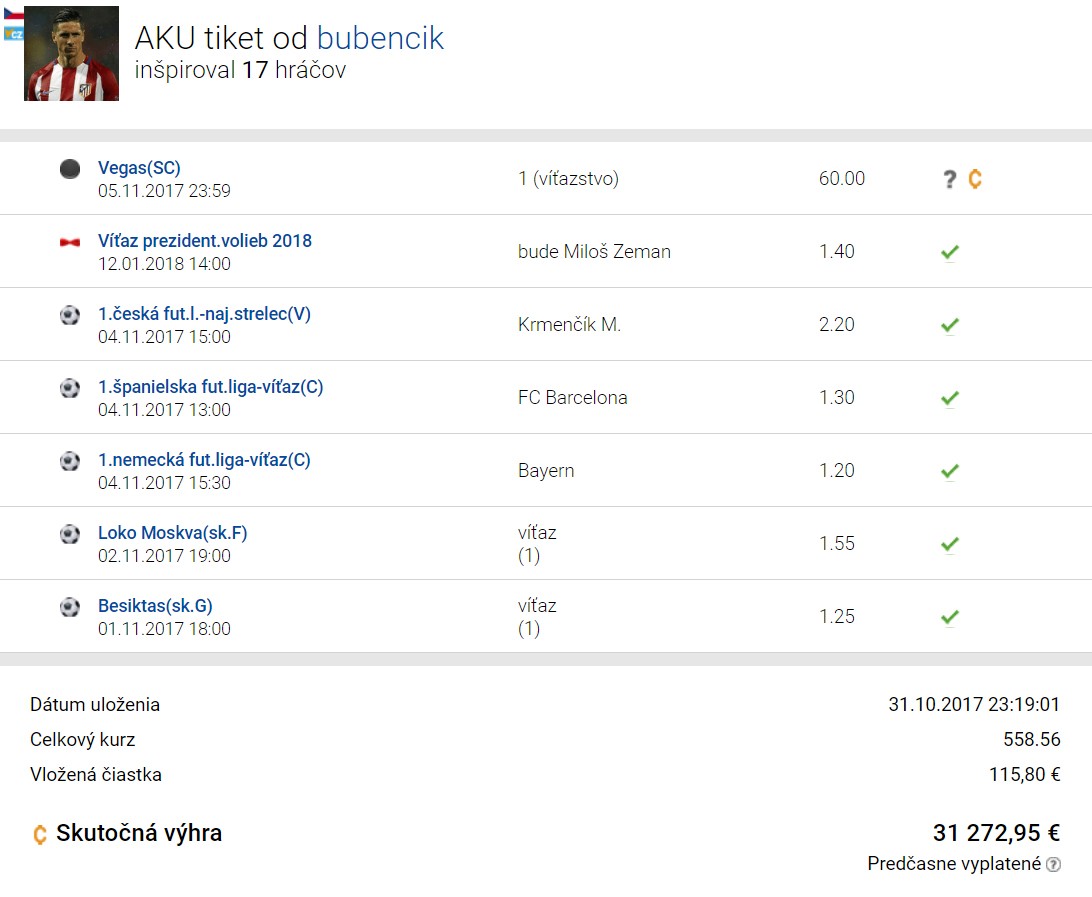Click the green checkmark in the FC Barcelona row
Screen dimensions: 1092x897
[949, 398]
